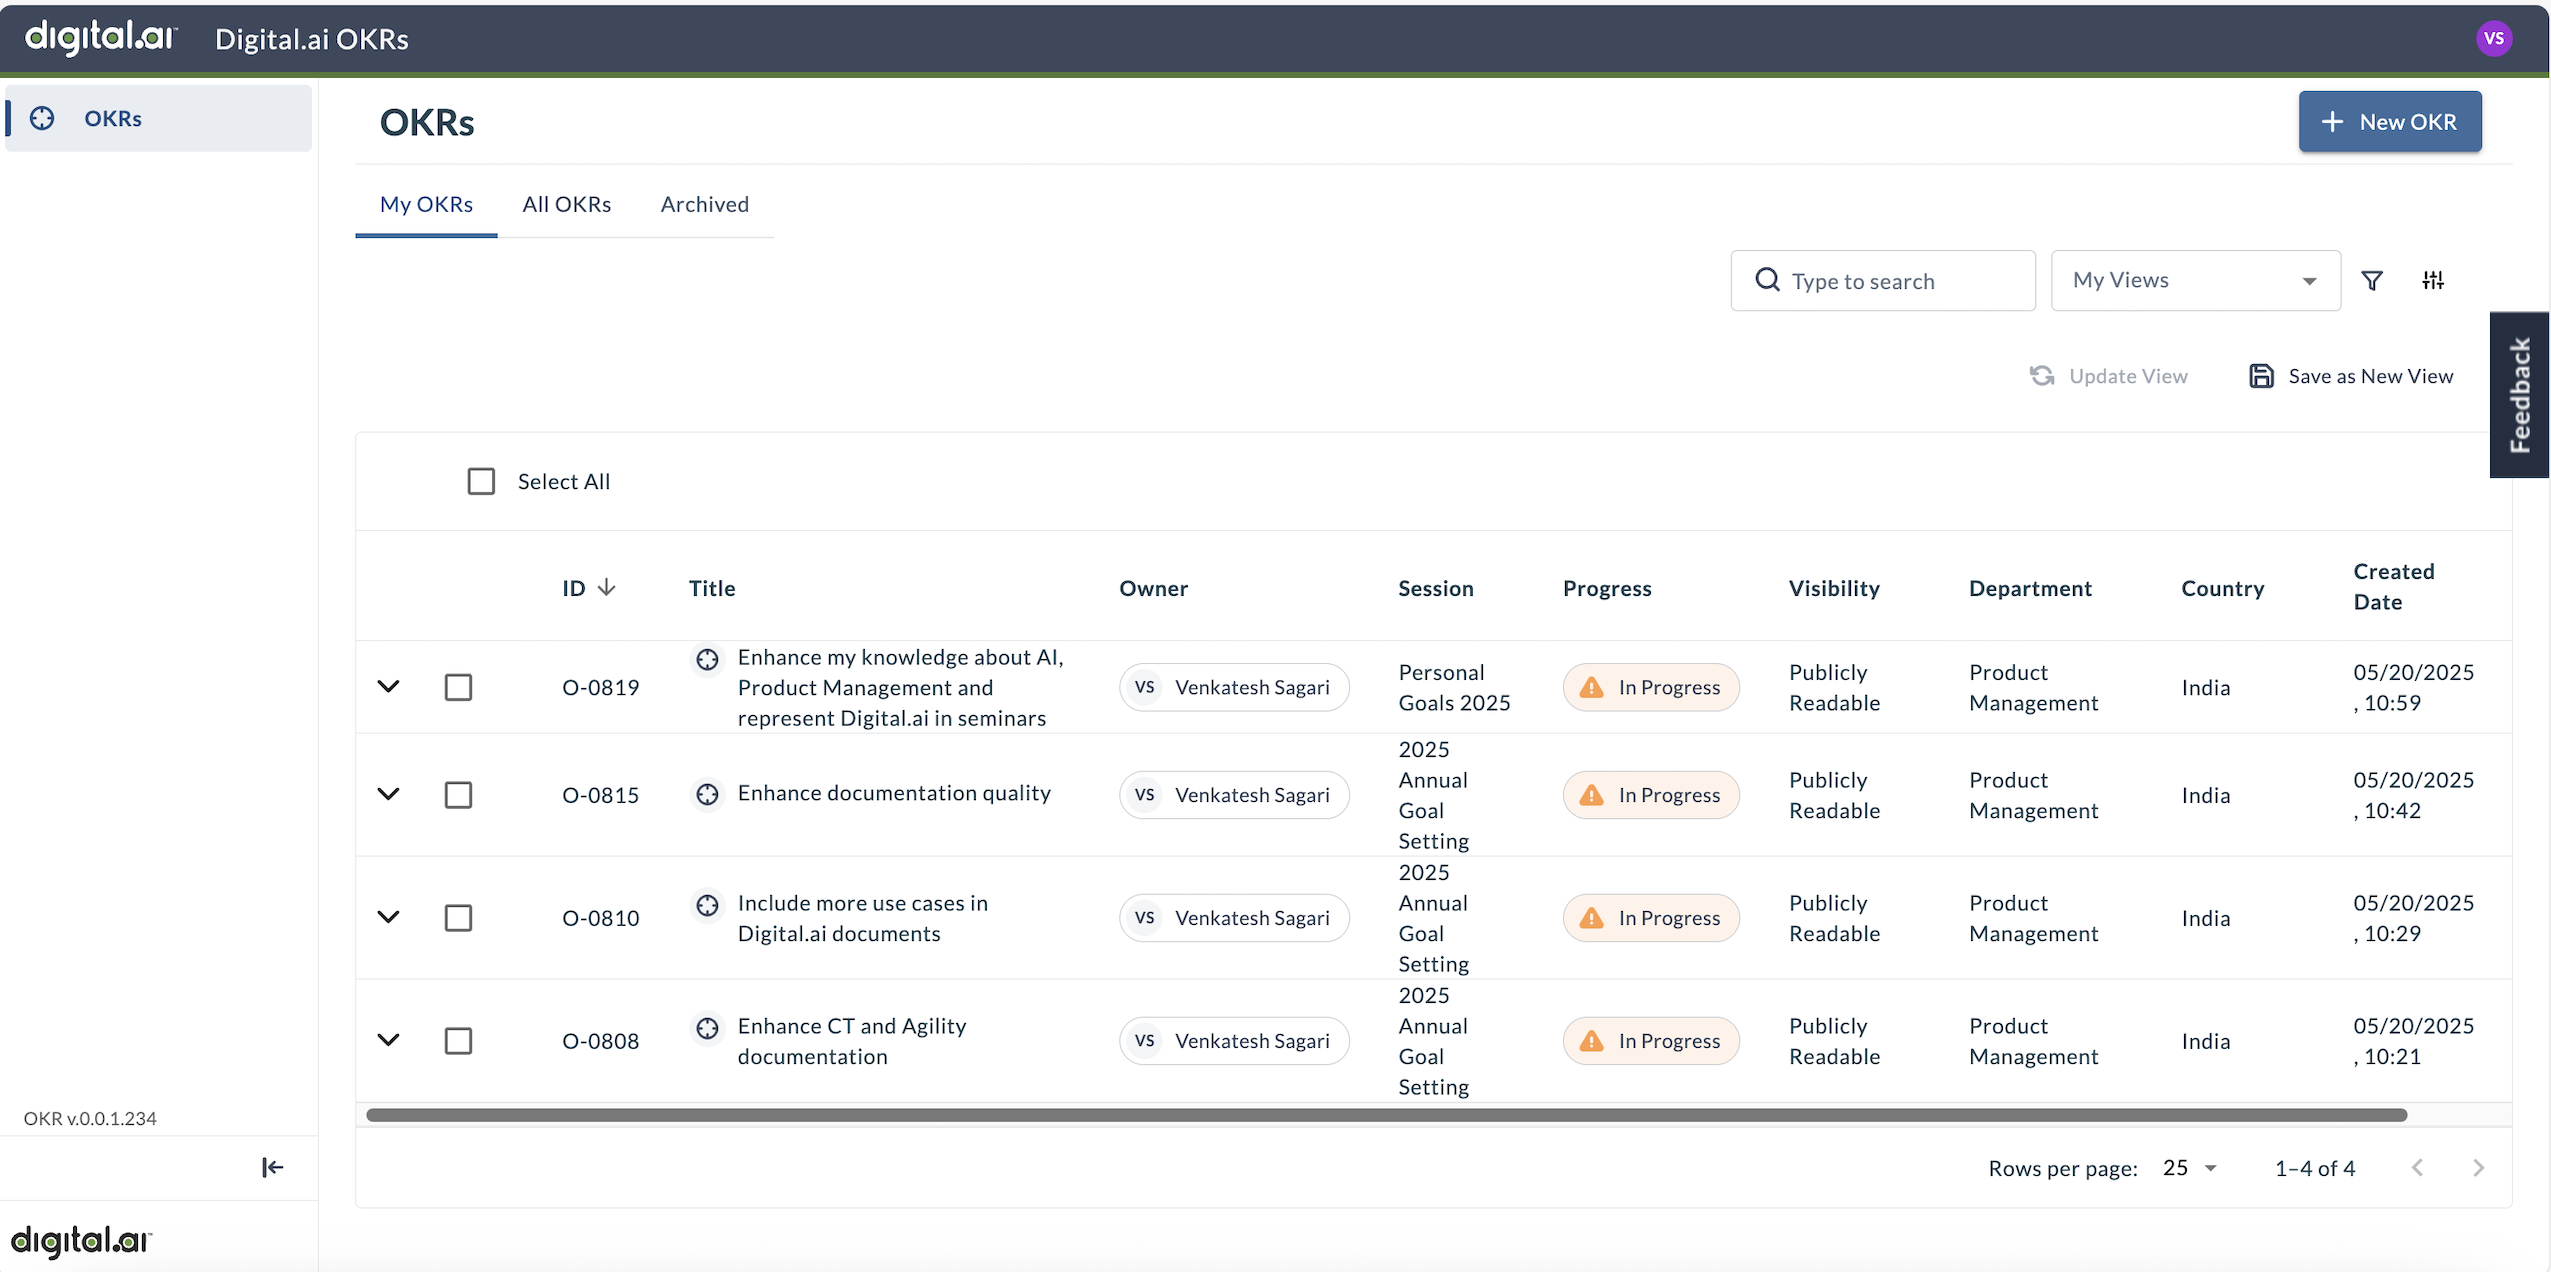Click the Title column header
The height and width of the screenshot is (1272, 2551).
[712, 589]
